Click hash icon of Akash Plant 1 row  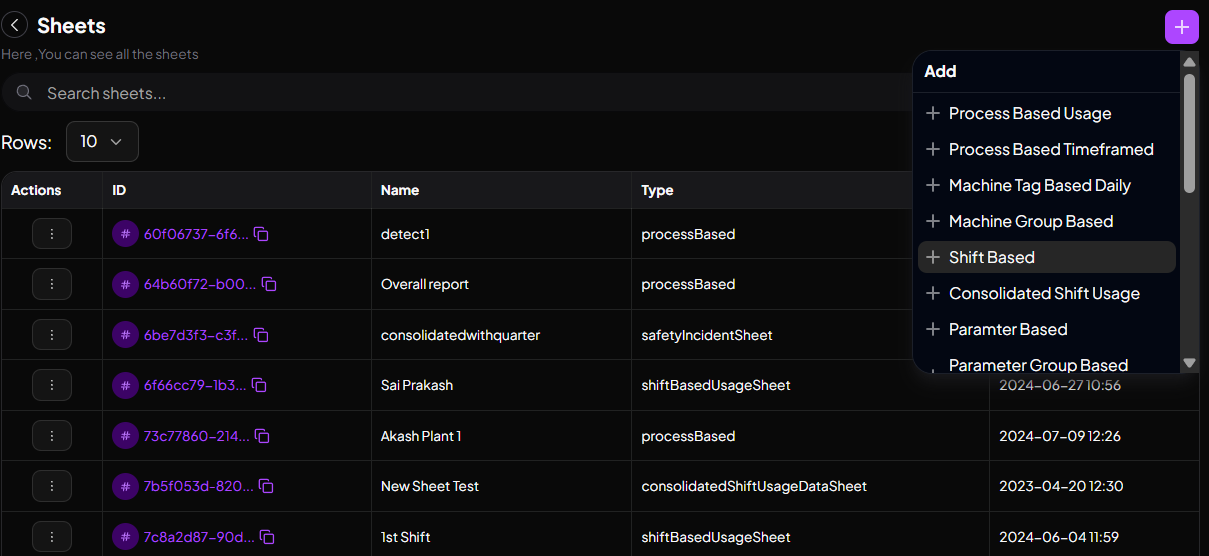125,436
